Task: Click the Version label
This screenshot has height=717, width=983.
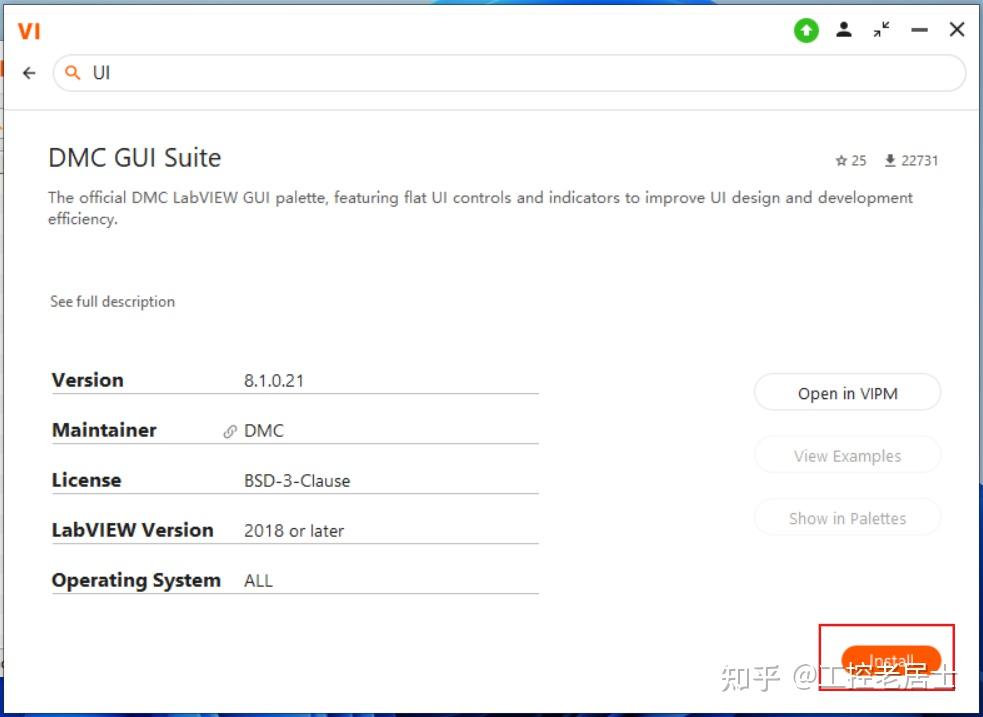Action: [88, 380]
